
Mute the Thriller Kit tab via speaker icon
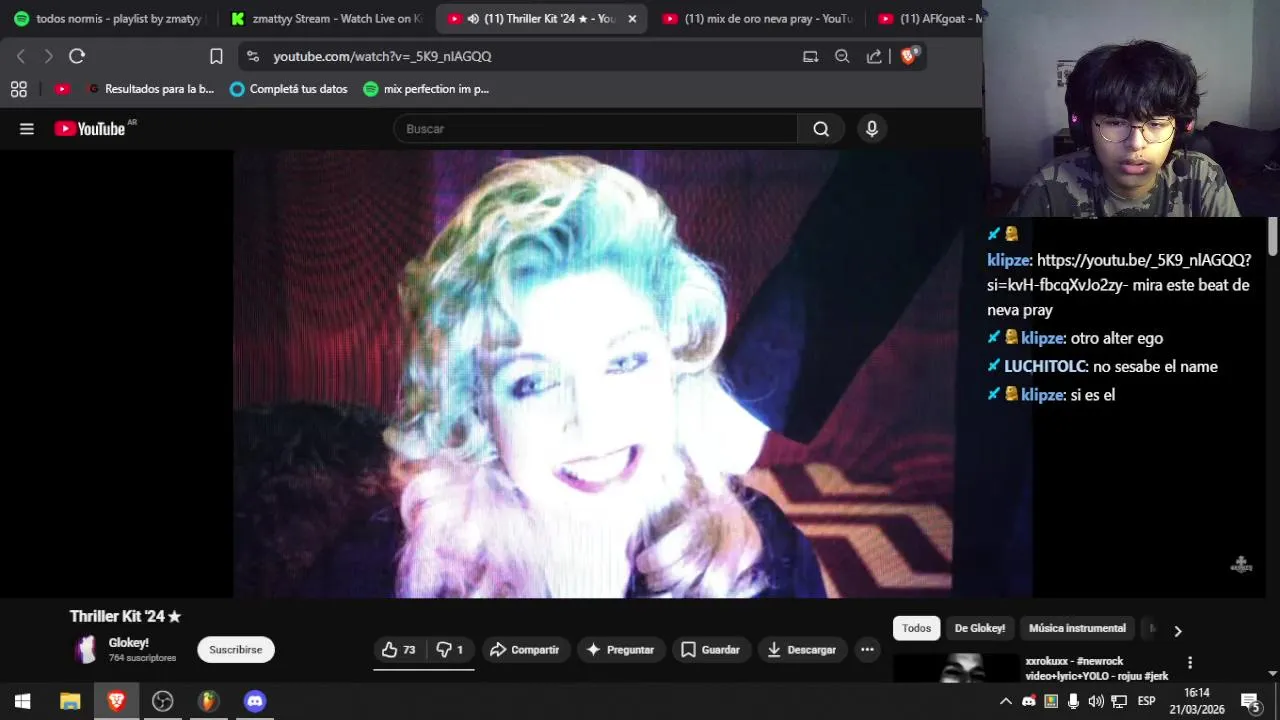tap(473, 19)
